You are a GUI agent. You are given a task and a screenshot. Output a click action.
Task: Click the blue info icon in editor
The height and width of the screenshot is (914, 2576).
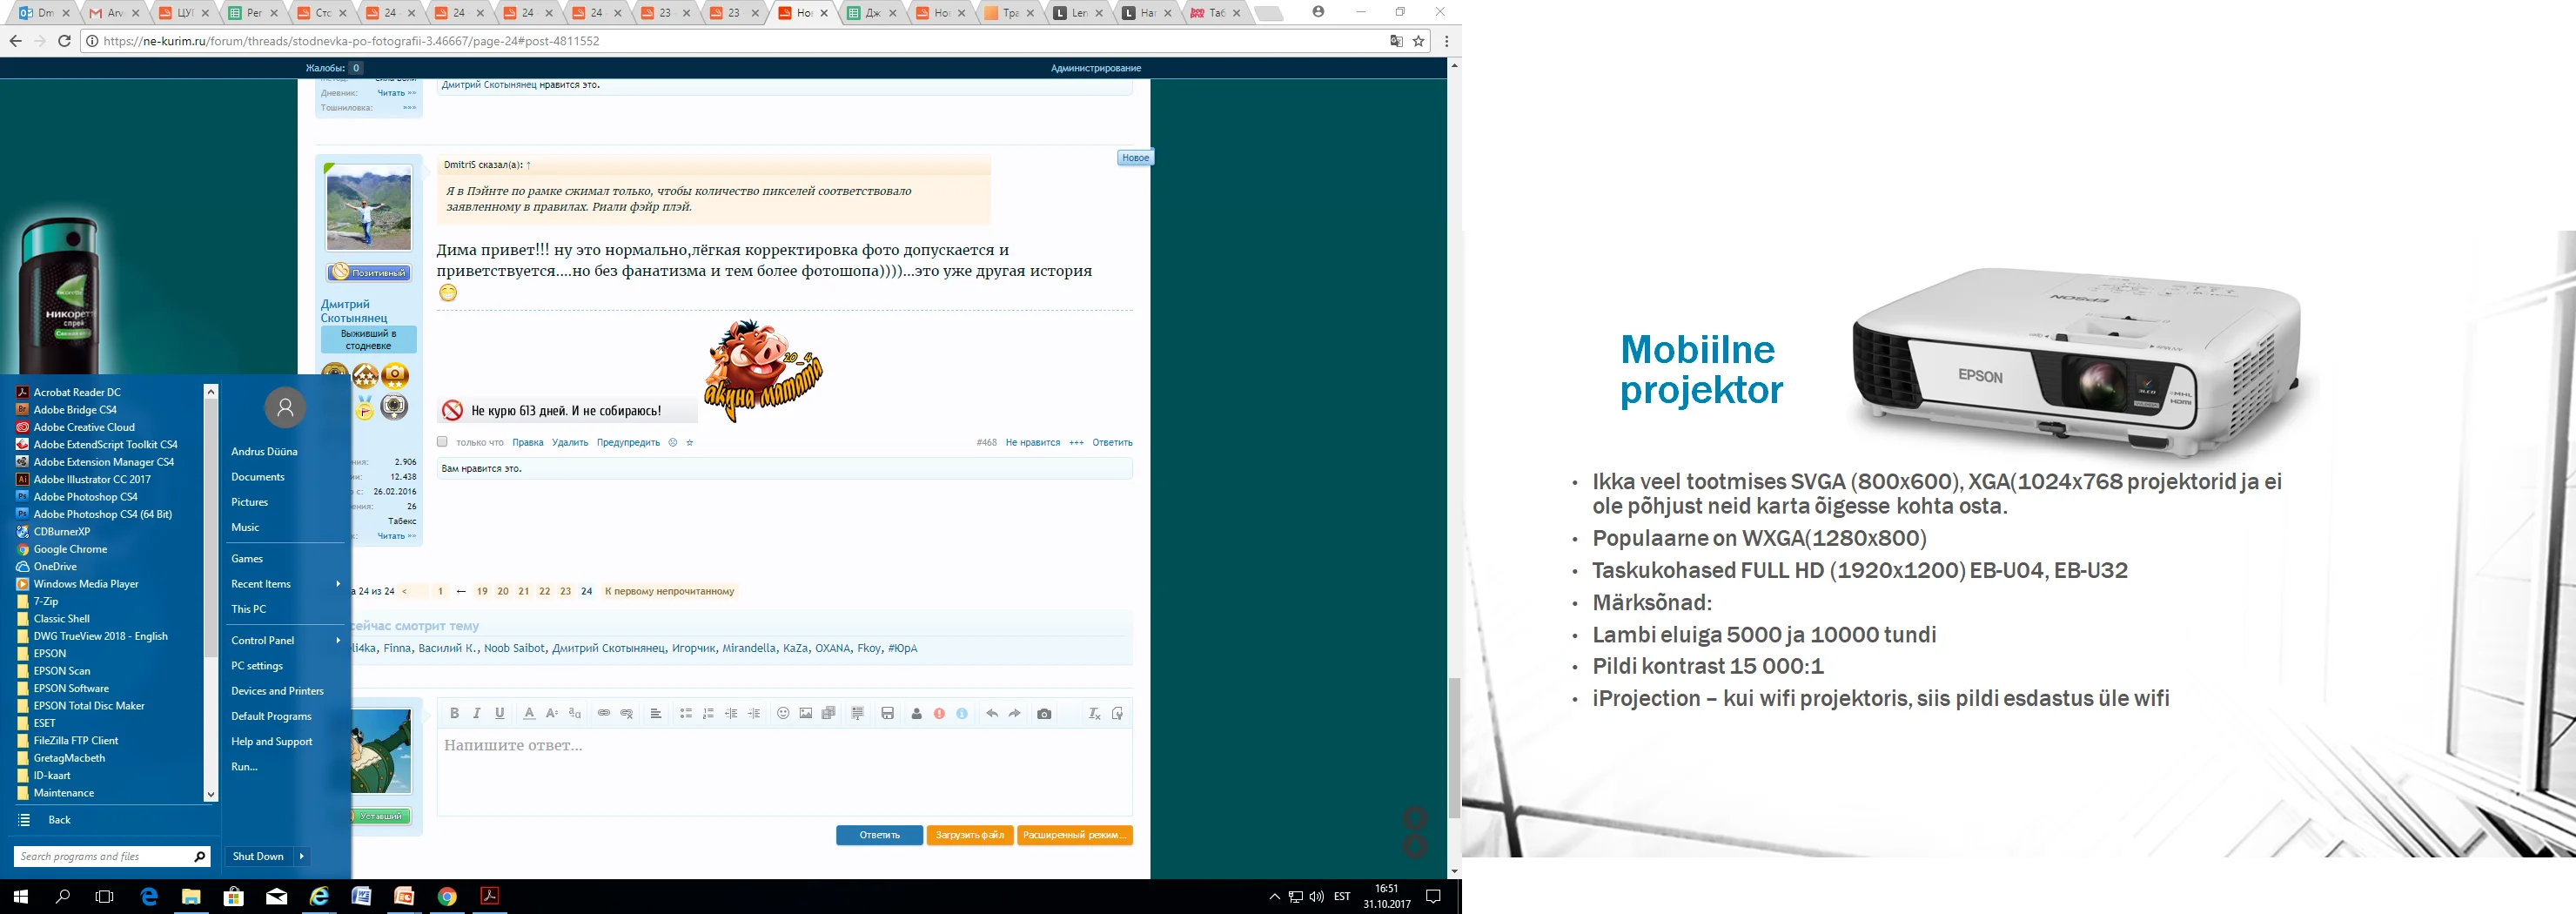tap(962, 713)
